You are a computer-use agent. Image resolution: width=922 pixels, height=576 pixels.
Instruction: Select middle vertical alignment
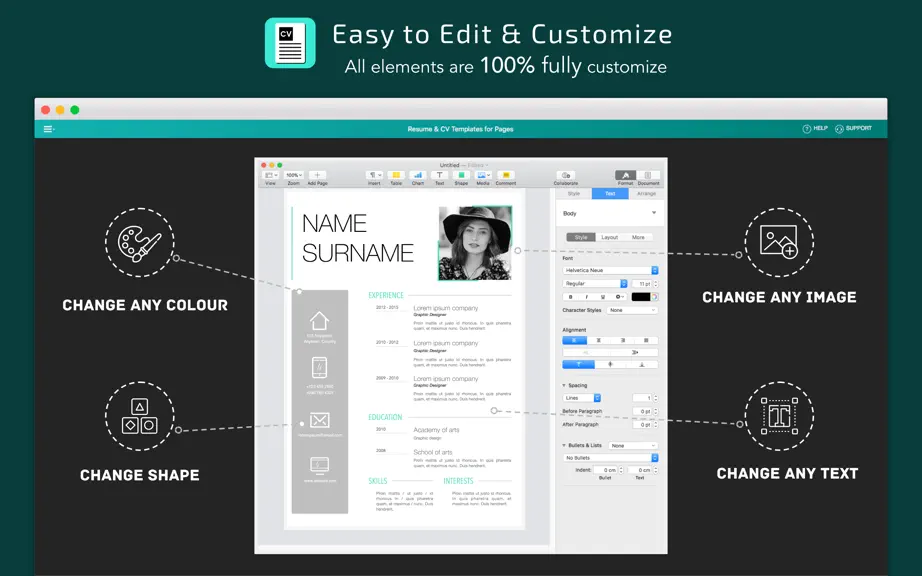[x=610, y=364]
